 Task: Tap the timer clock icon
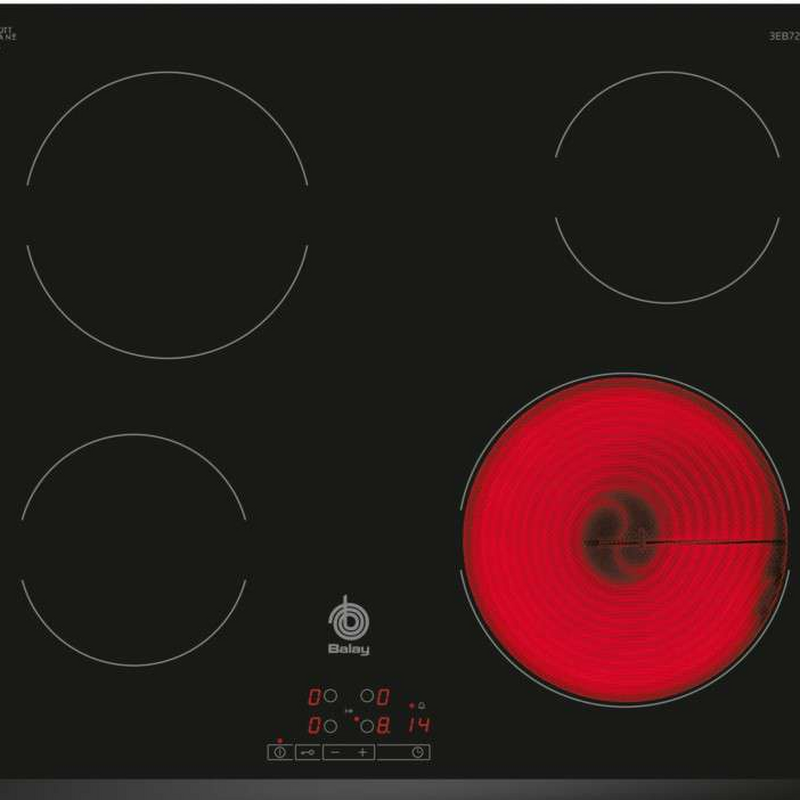[x=418, y=752]
